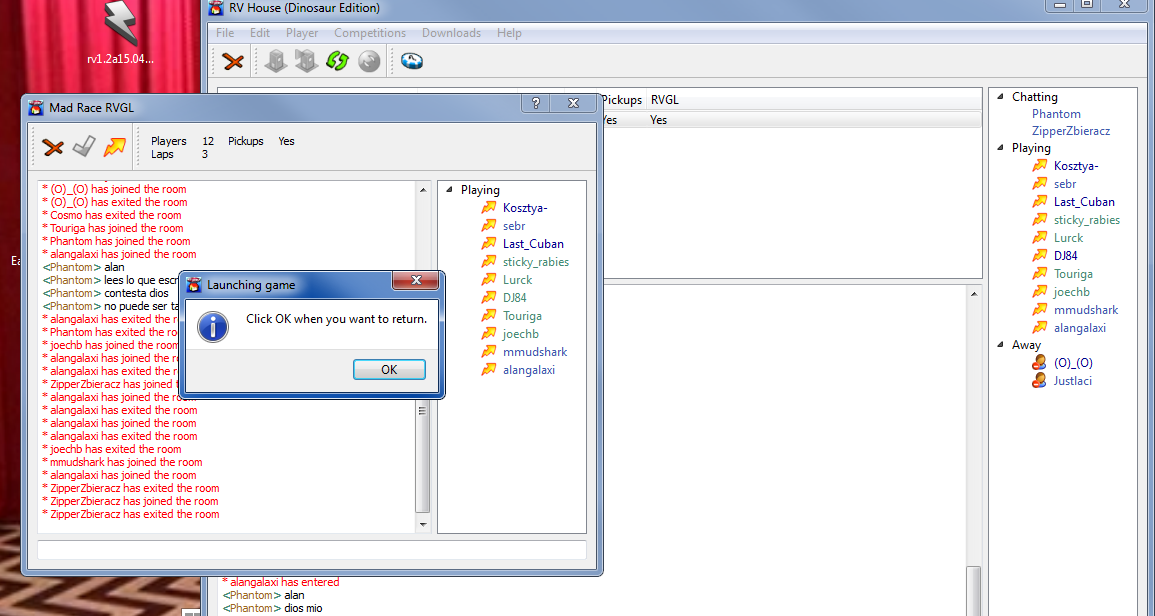Click the Pickups column header in RV House
Image resolution: width=1155 pixels, height=616 pixels.
tap(622, 100)
